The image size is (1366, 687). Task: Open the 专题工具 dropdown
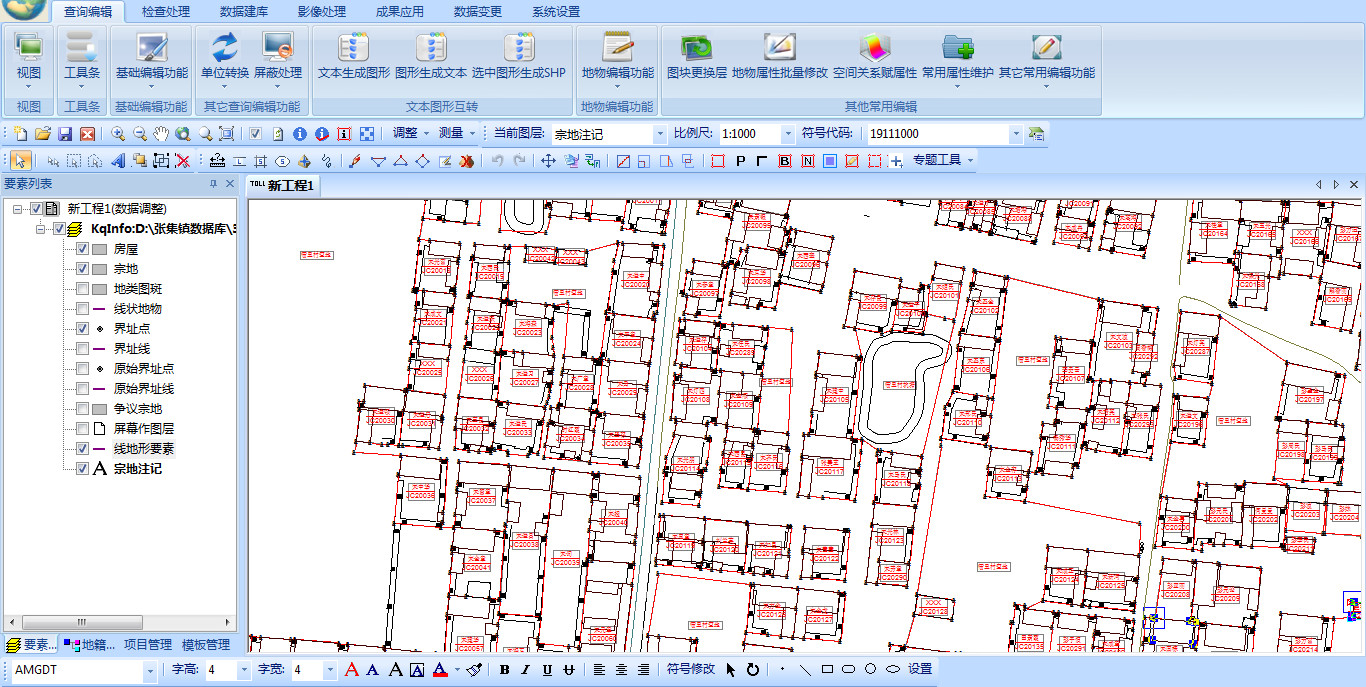coord(942,160)
